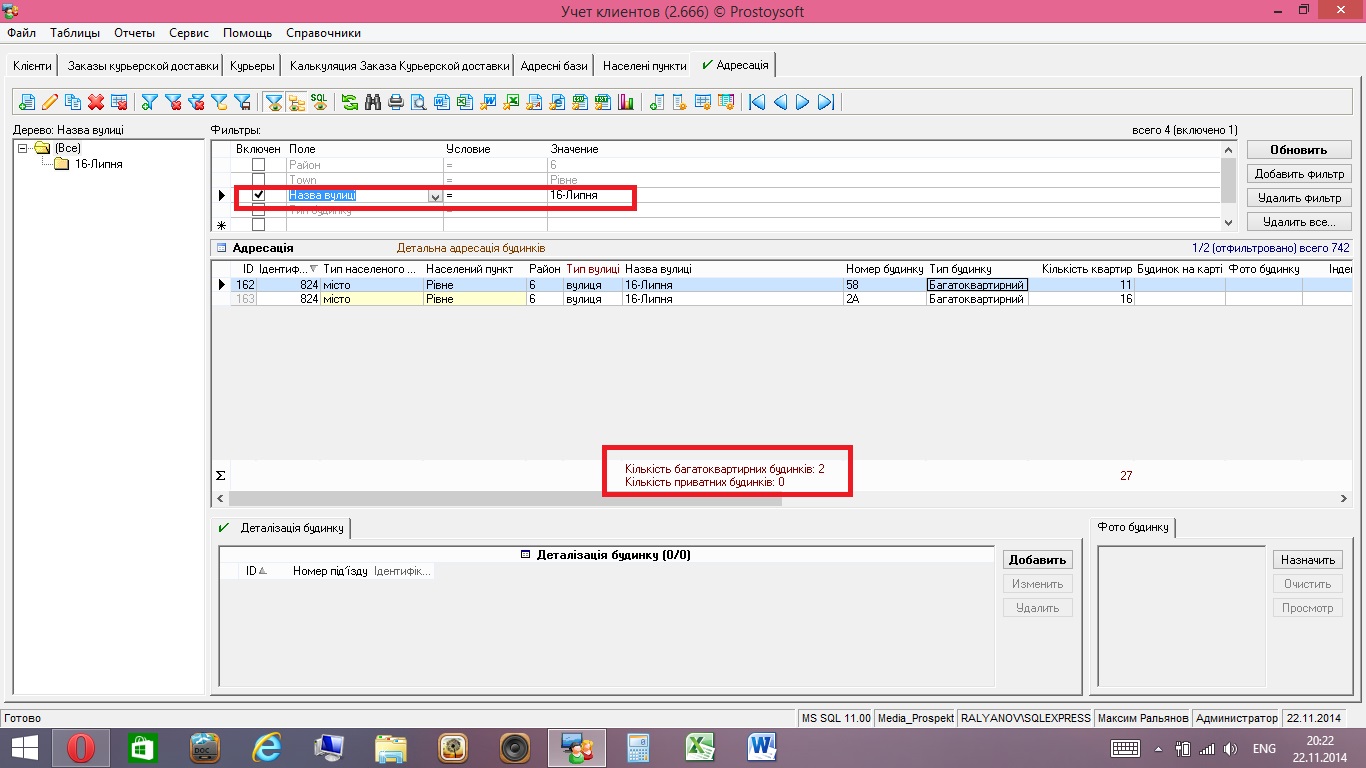Enable the Район filter checkbox
The width and height of the screenshot is (1366, 768).
click(x=258, y=165)
